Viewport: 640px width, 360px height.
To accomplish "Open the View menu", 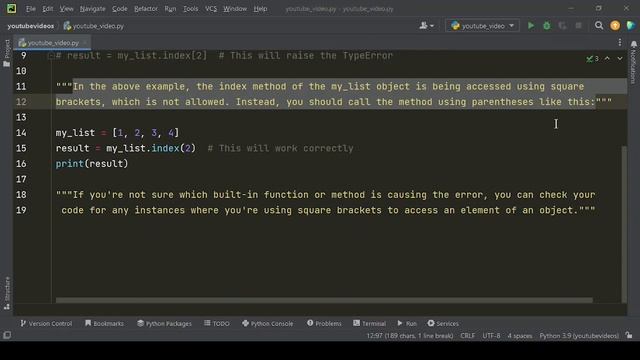I will point(66,9).
